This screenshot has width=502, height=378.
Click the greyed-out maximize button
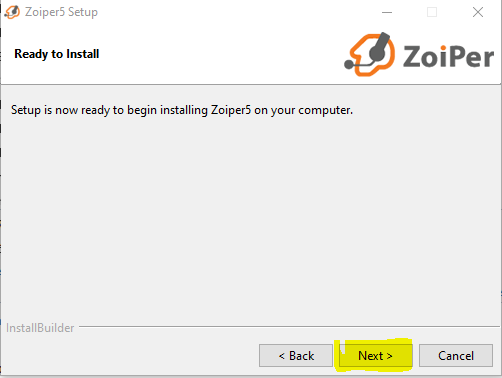(x=432, y=12)
